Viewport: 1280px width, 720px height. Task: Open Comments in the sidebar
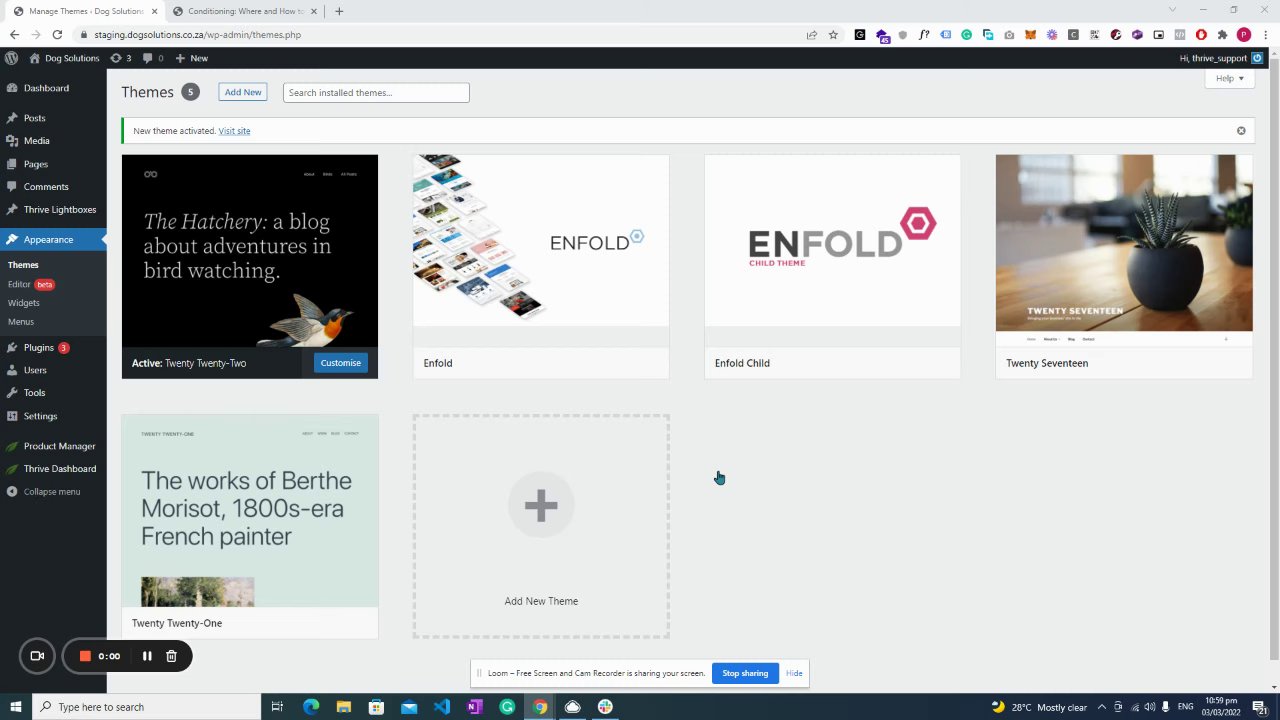click(45, 187)
